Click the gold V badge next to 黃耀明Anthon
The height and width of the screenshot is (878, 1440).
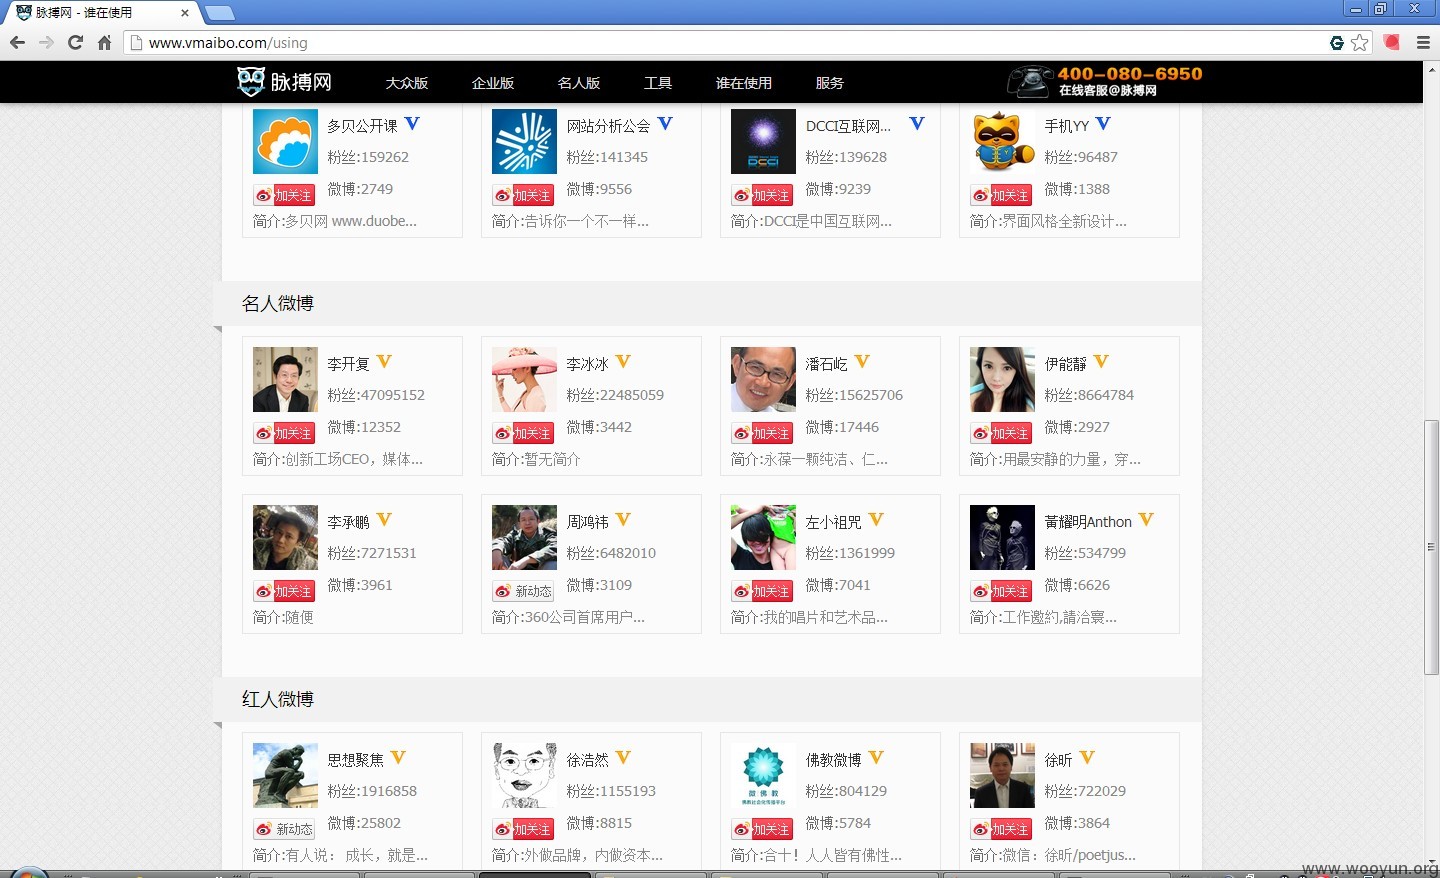[1146, 520]
